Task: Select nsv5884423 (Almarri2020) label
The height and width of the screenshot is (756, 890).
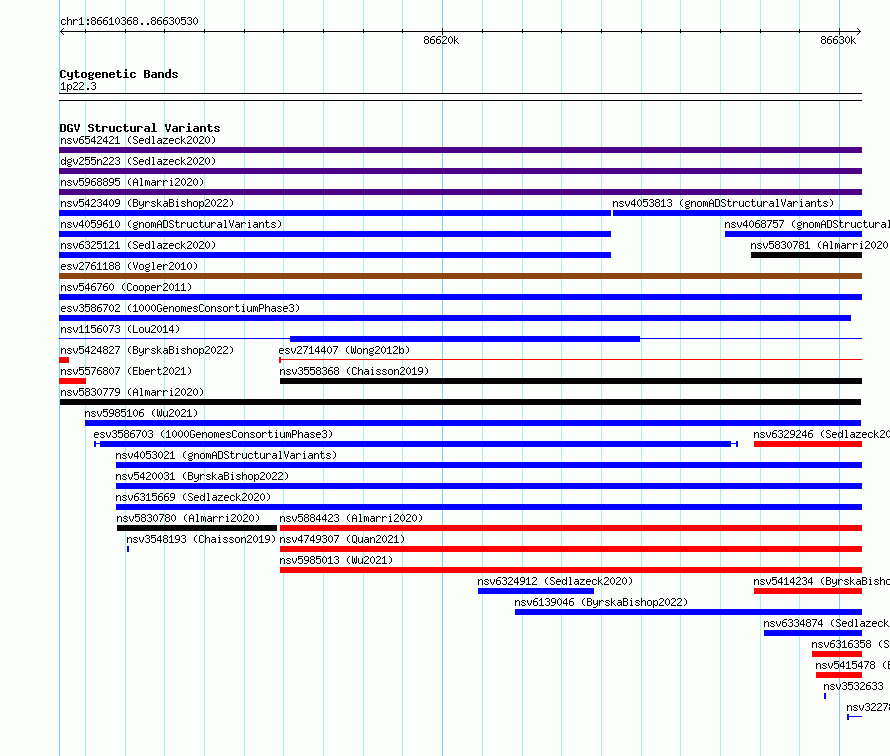Action: [351, 518]
